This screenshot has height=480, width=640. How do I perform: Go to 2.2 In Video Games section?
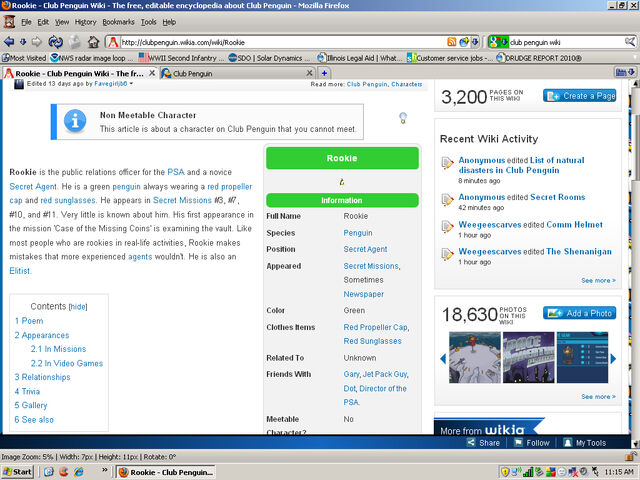(67, 363)
